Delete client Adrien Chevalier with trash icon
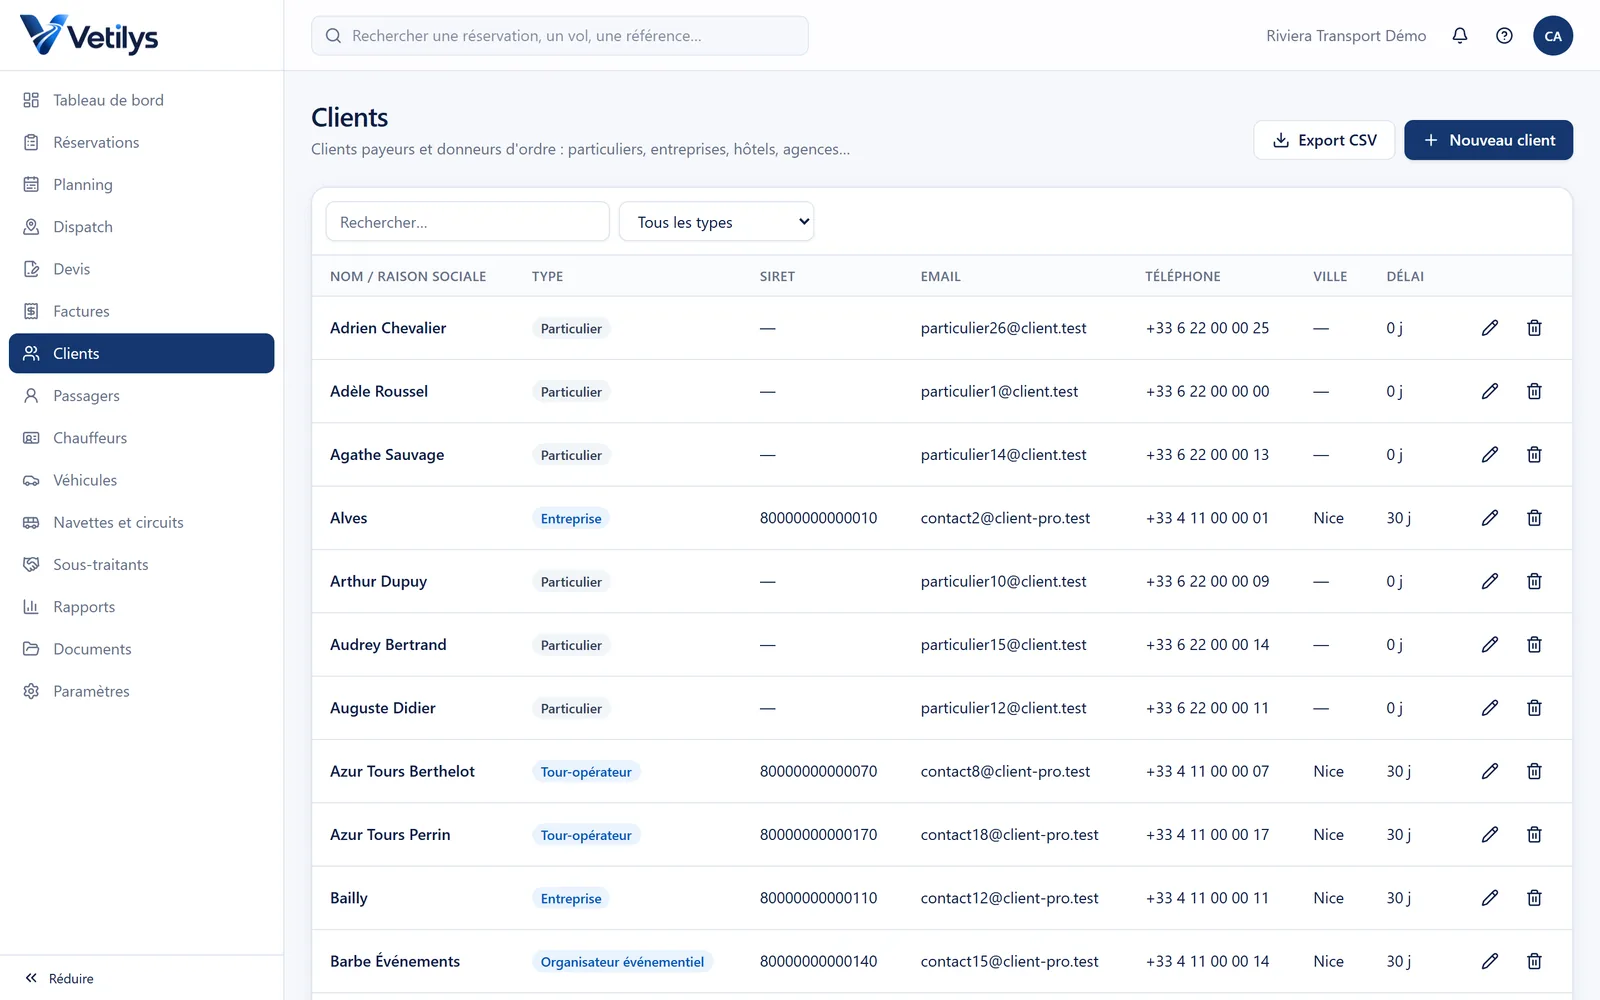 pyautogui.click(x=1534, y=328)
